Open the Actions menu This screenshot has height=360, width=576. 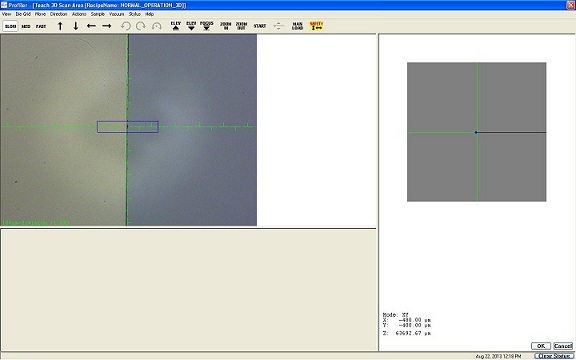79,14
